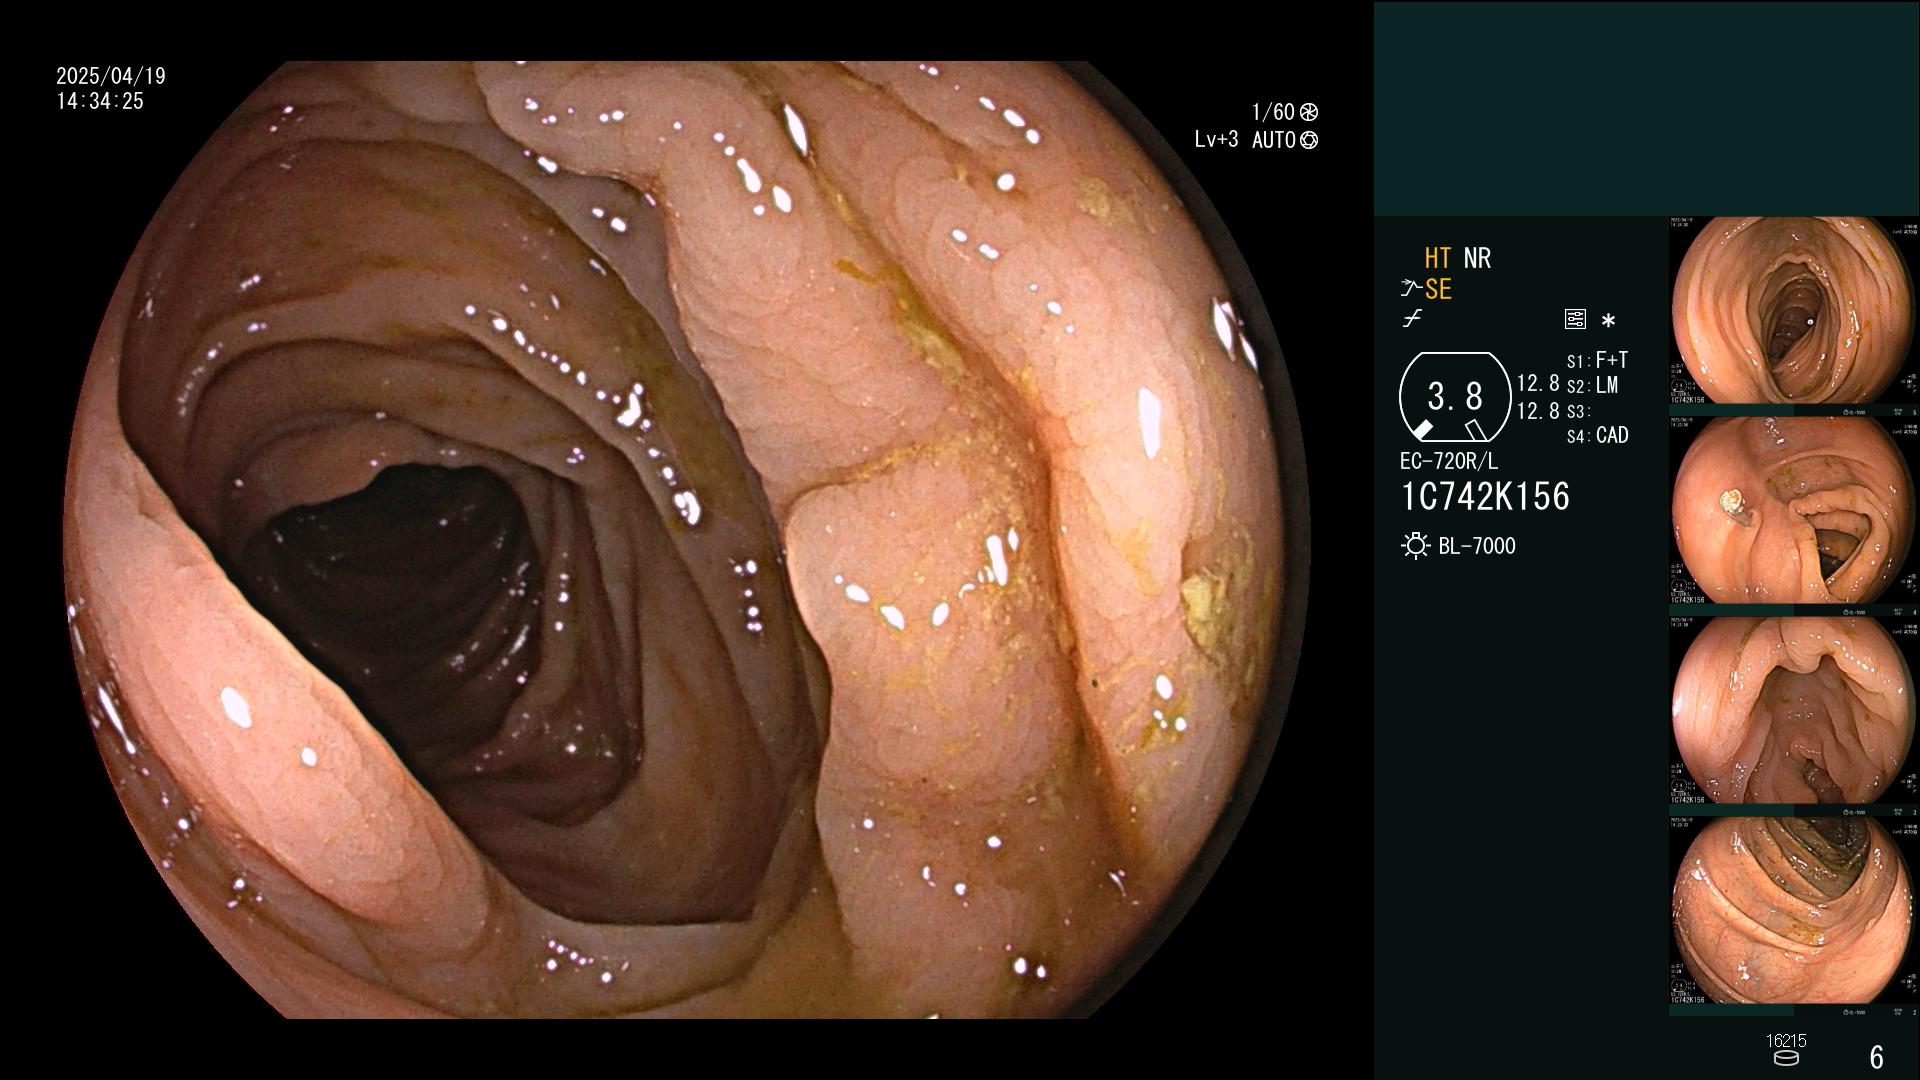Image resolution: width=1920 pixels, height=1080 pixels.
Task: Click the BL-7000 light source label
Action: click(1477, 546)
